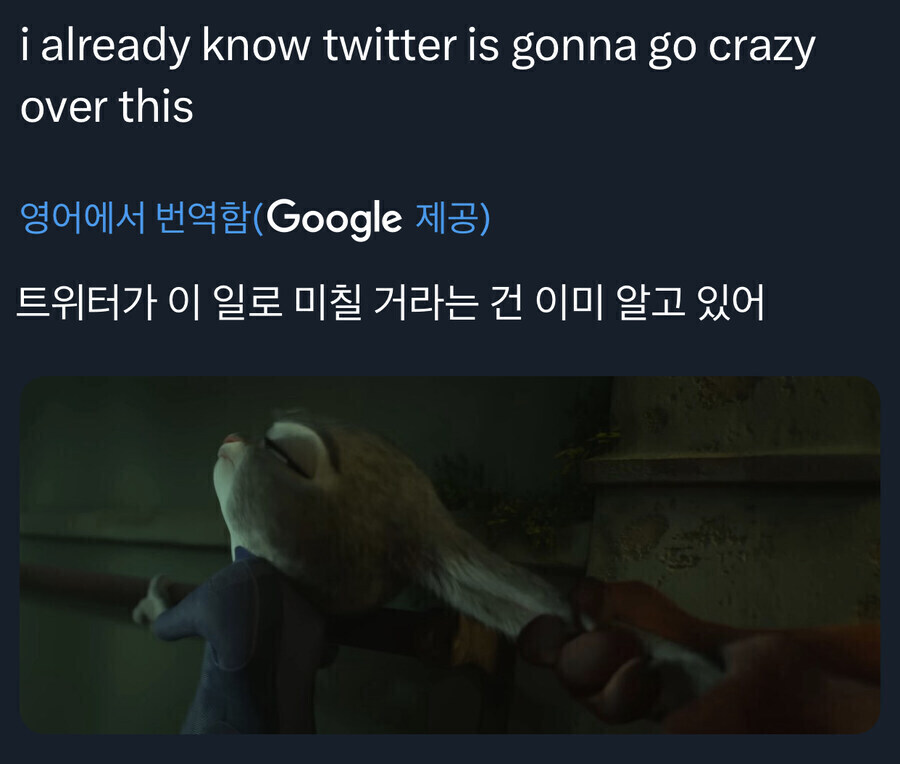This screenshot has width=900, height=764.
Task: Click the rabbit's outstretched paw on the left
Action: 150,600
